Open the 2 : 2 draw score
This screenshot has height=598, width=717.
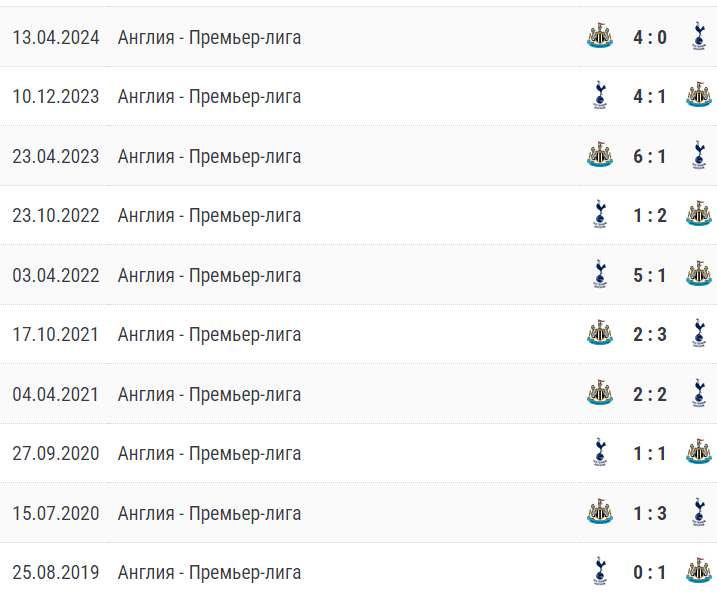(x=649, y=394)
